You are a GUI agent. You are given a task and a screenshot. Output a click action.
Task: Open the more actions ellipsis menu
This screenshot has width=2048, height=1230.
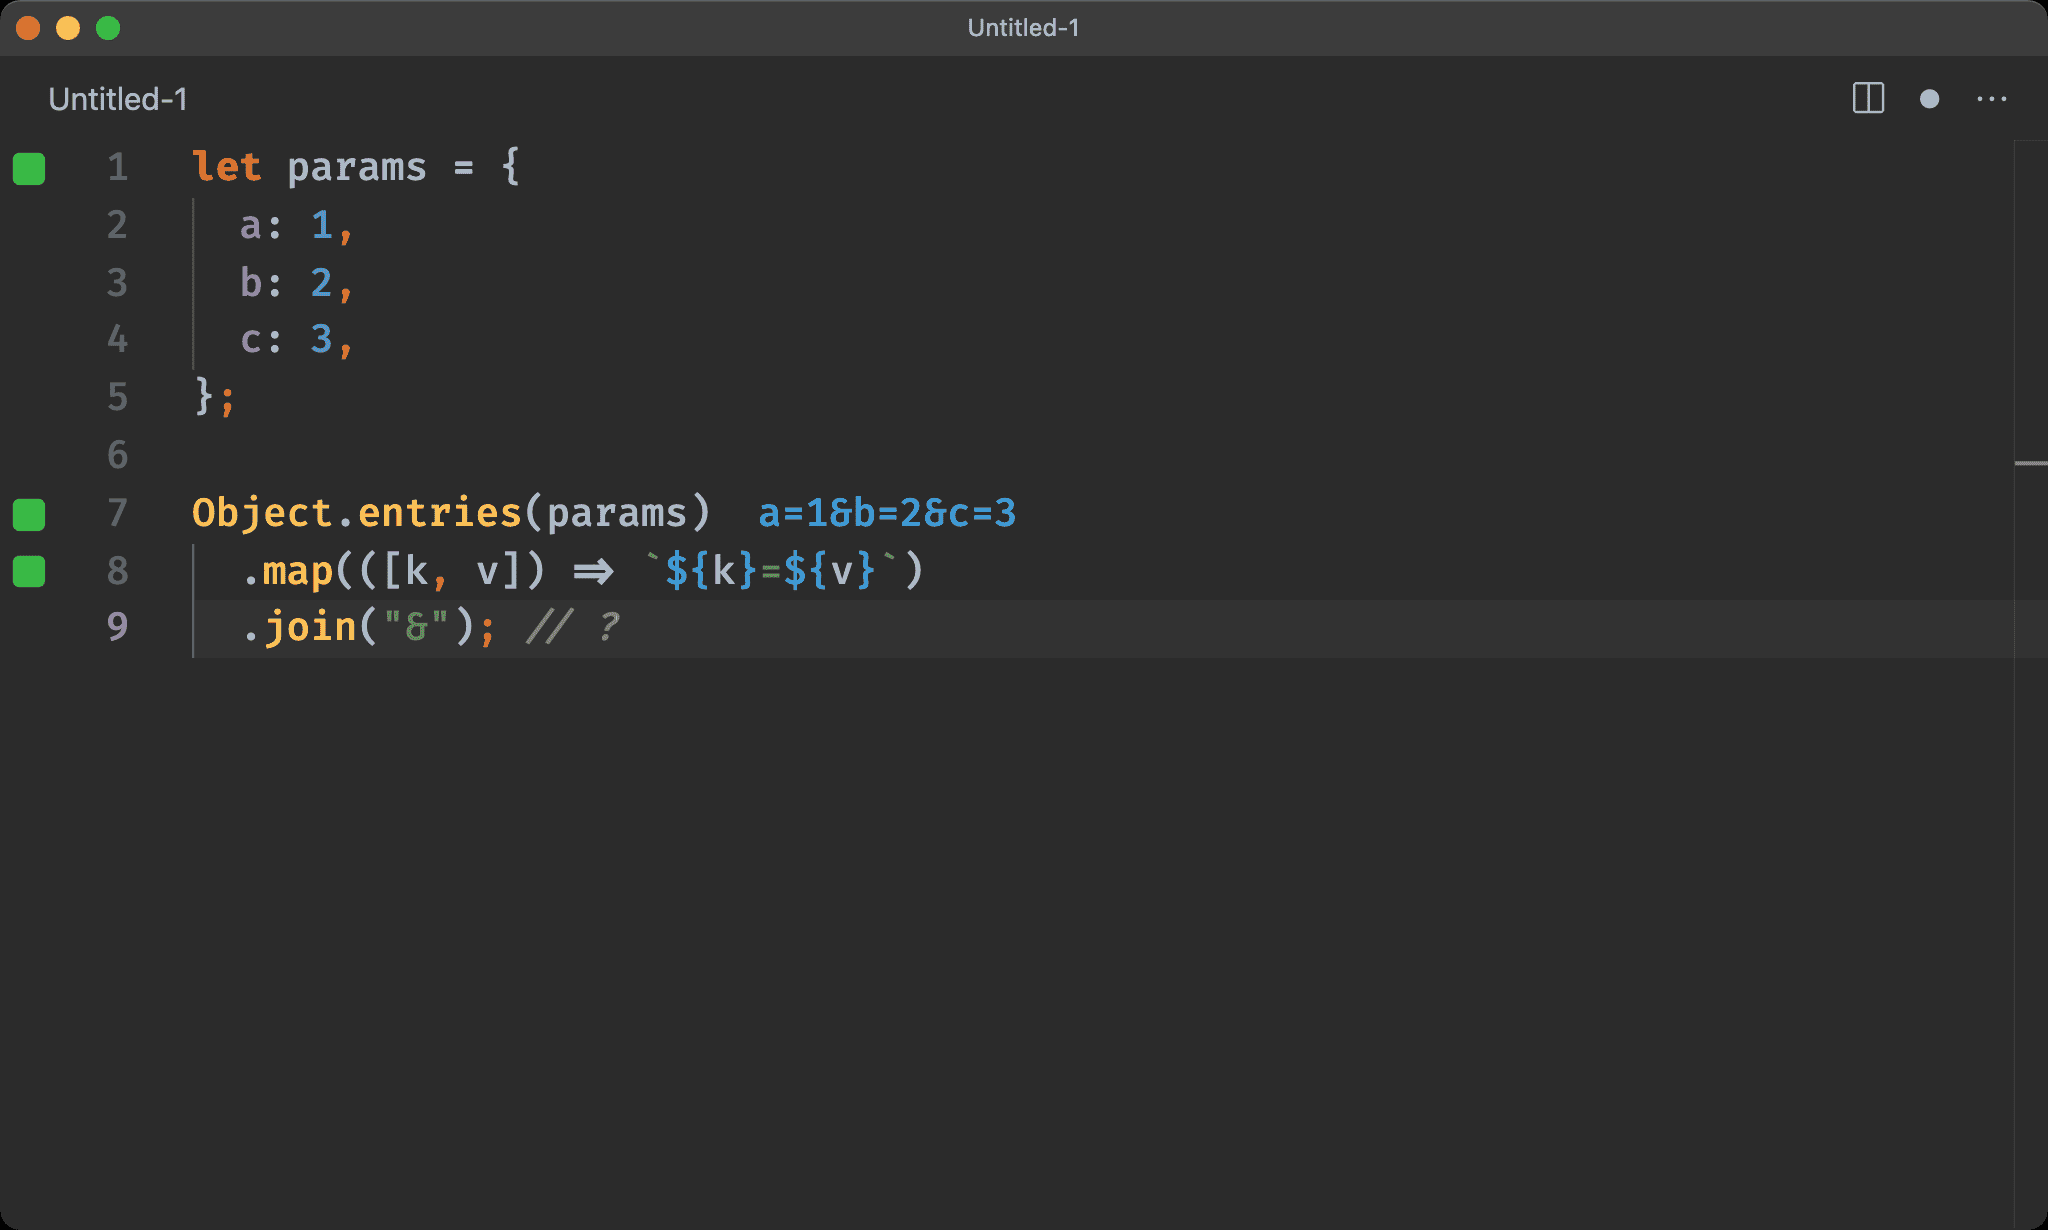[1991, 99]
